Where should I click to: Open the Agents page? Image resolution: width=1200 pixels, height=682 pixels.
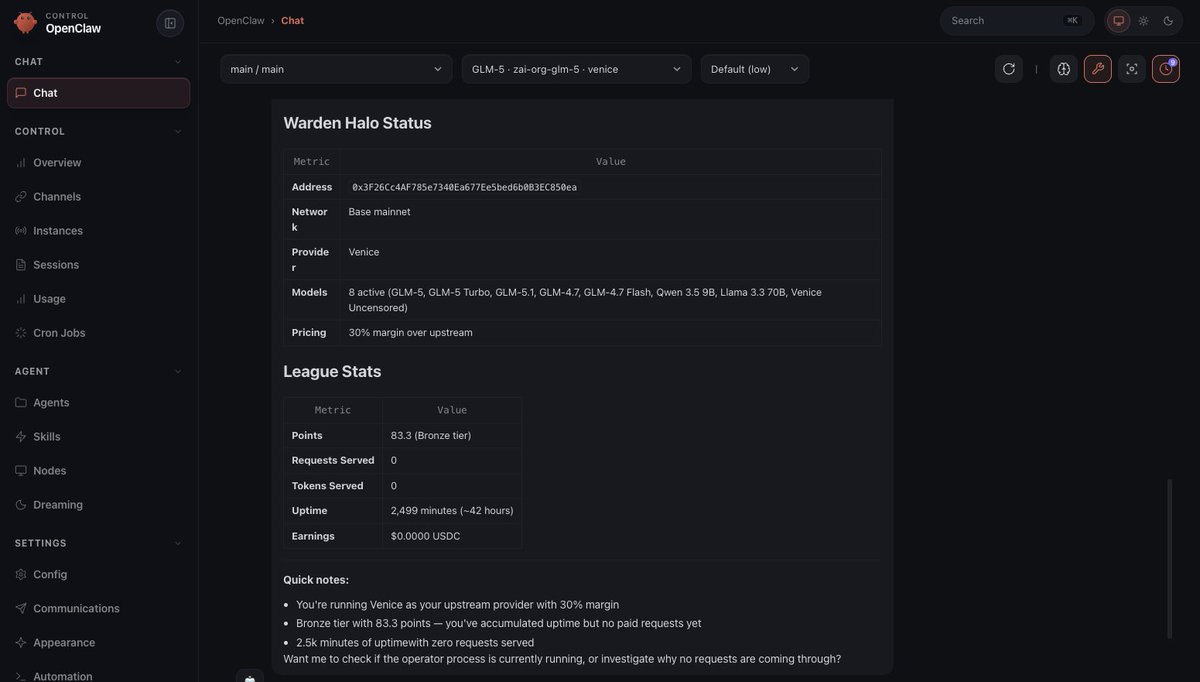pyautogui.click(x=98, y=403)
